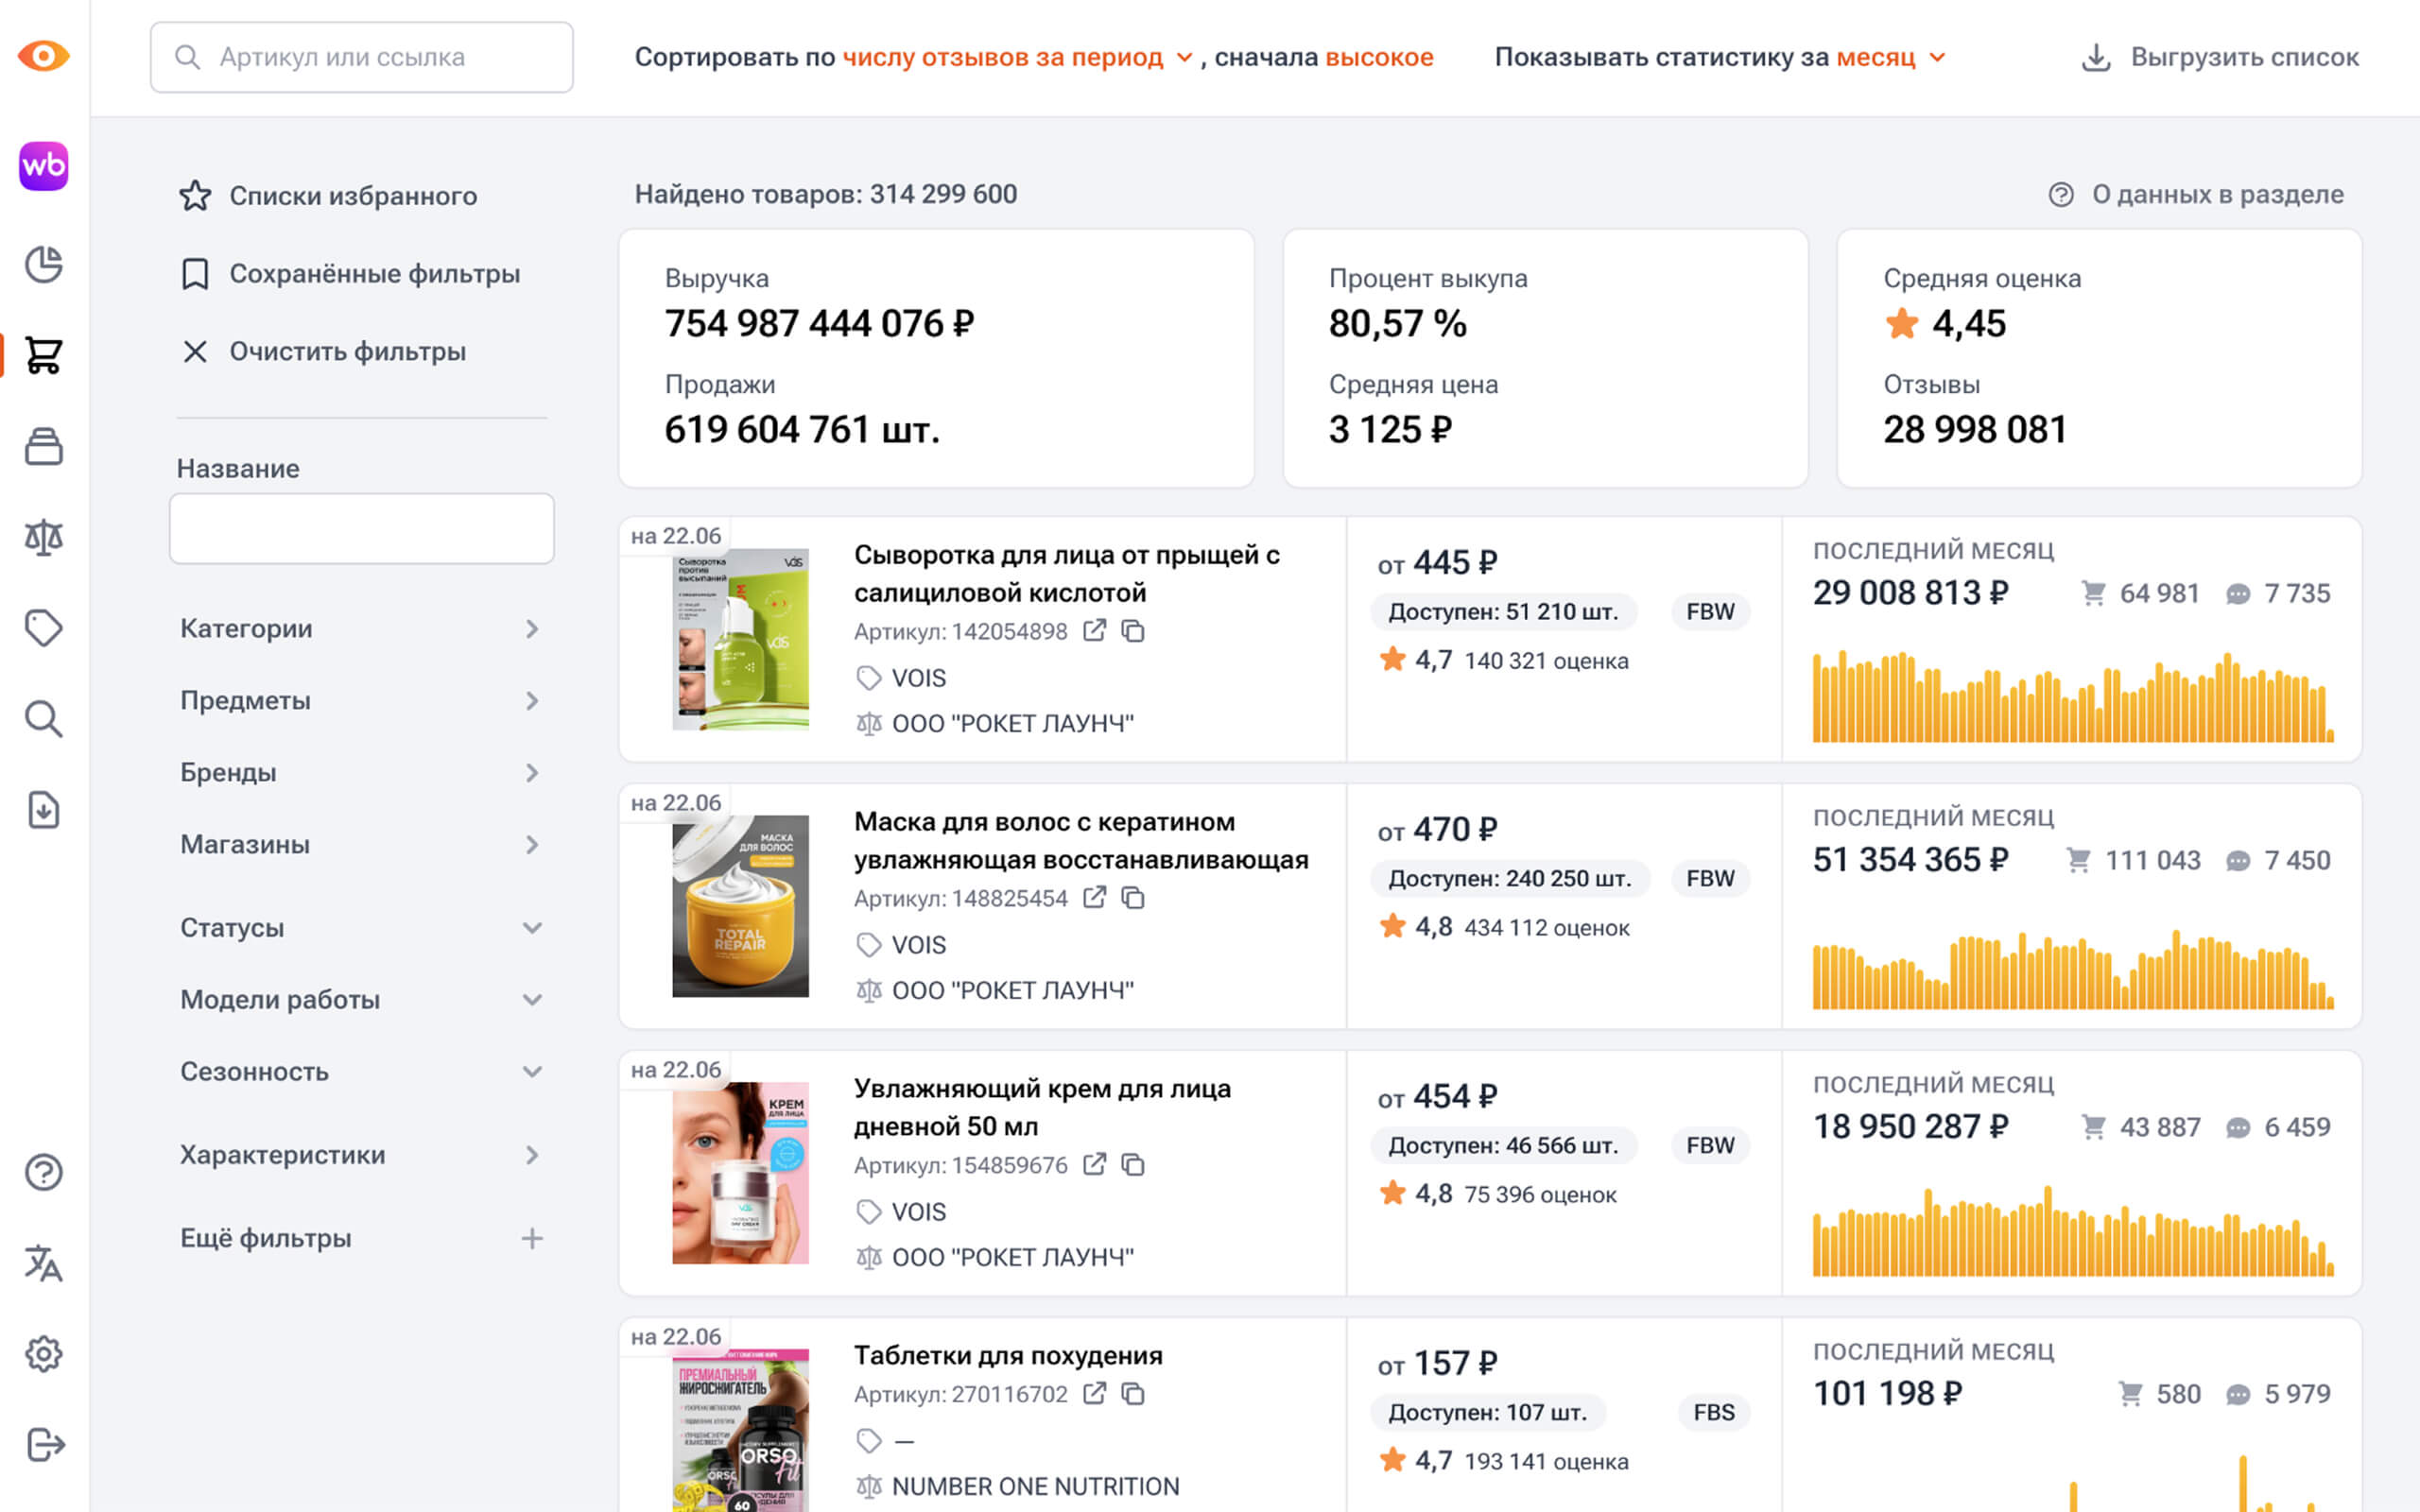Click the Название filter input field
Image resolution: width=2420 pixels, height=1512 pixels.
tap(361, 528)
